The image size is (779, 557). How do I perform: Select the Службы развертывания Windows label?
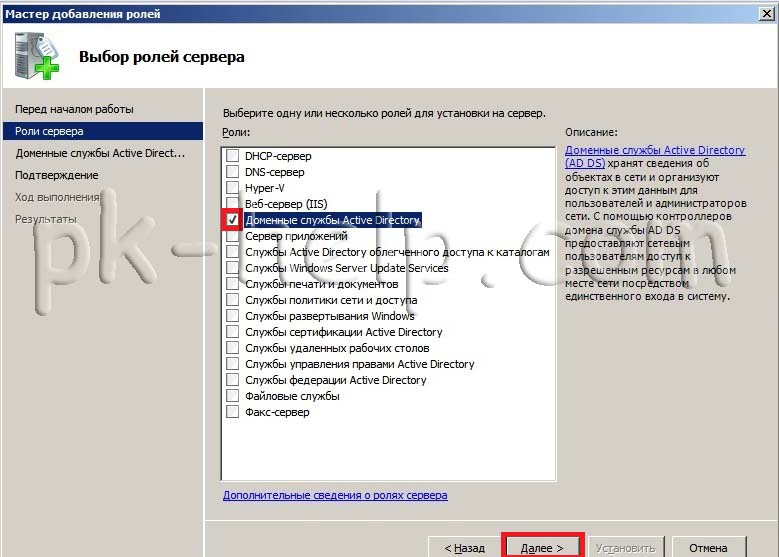[x=329, y=316]
